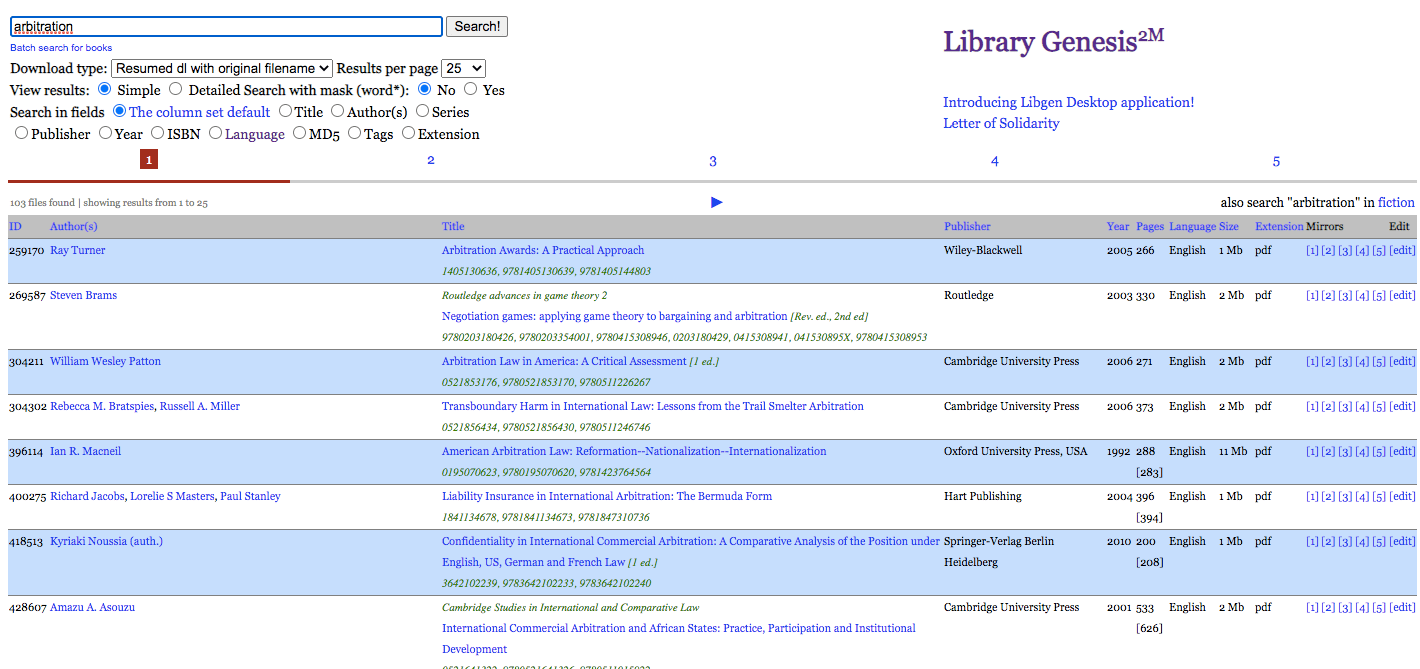Open Transboundary Harm in International Law title

[x=653, y=406]
